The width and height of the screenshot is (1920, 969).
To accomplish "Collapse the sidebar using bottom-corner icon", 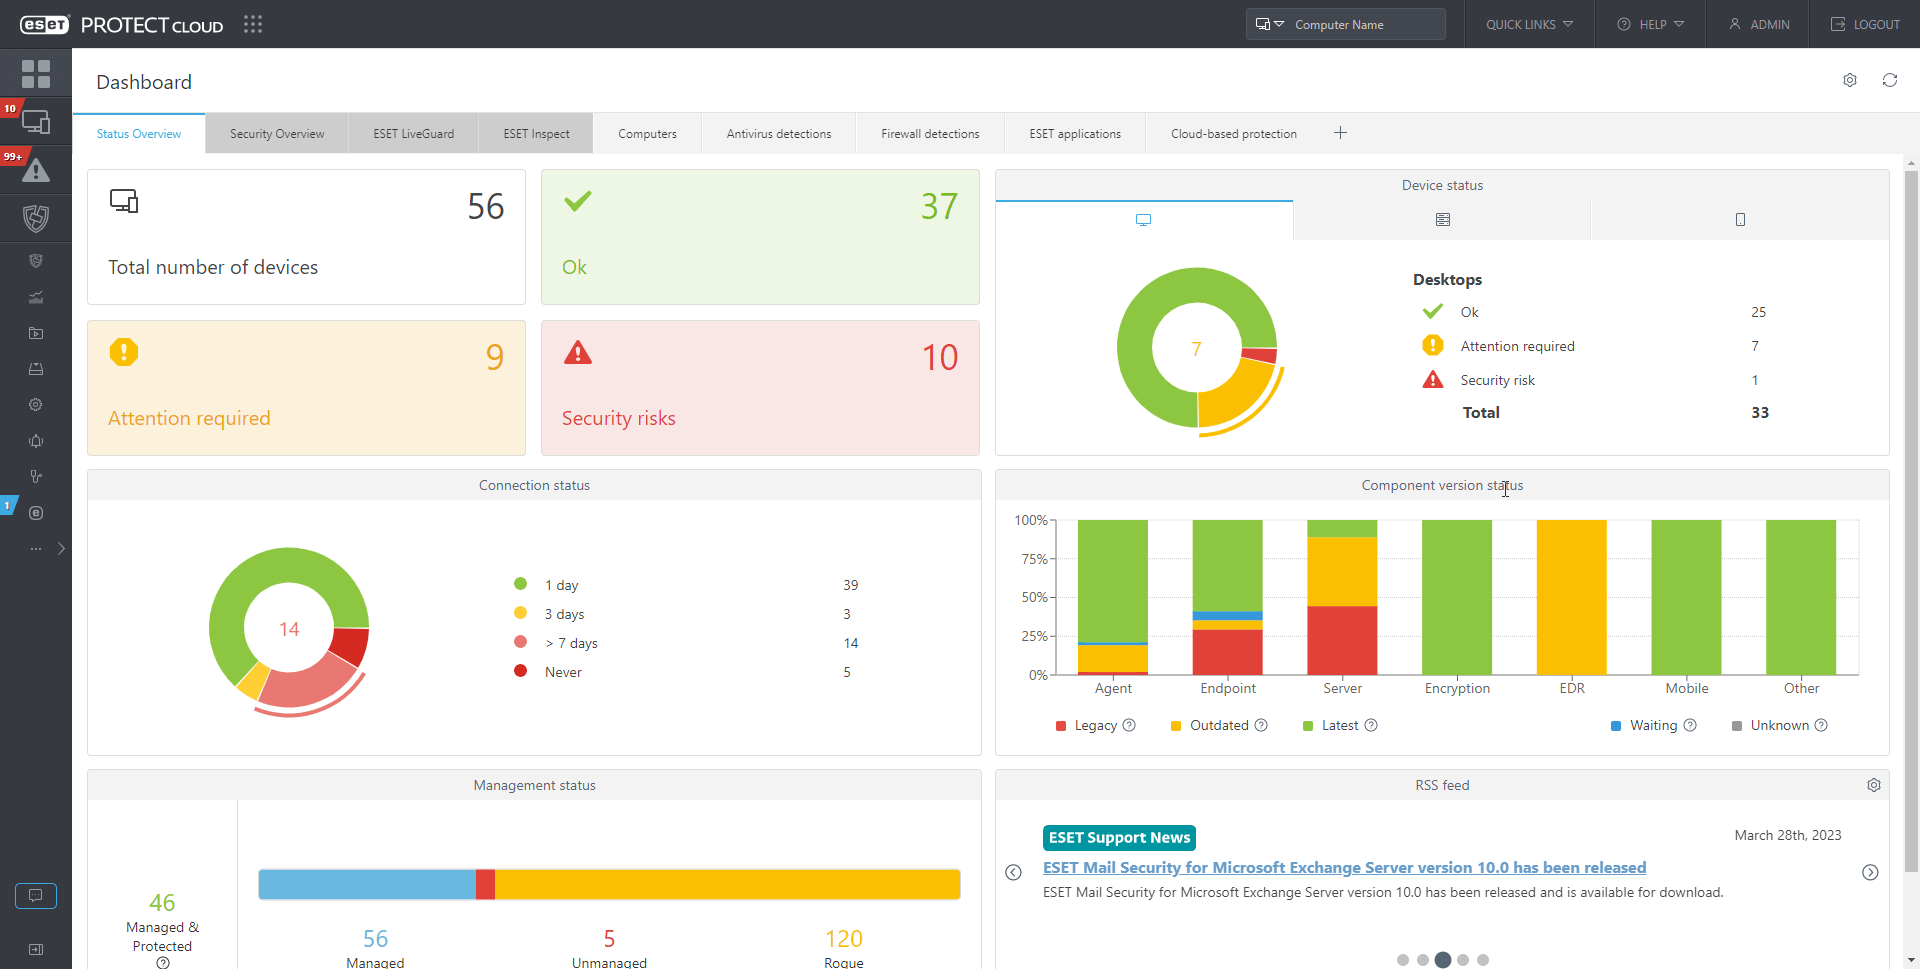I will tap(36, 949).
